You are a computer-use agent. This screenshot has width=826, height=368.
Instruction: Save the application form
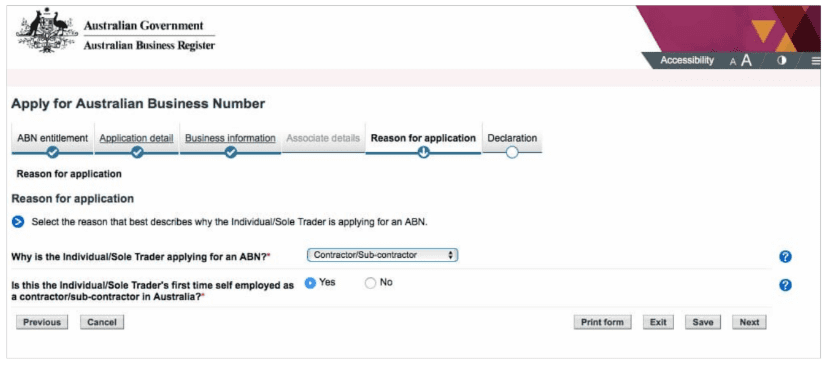tap(703, 322)
